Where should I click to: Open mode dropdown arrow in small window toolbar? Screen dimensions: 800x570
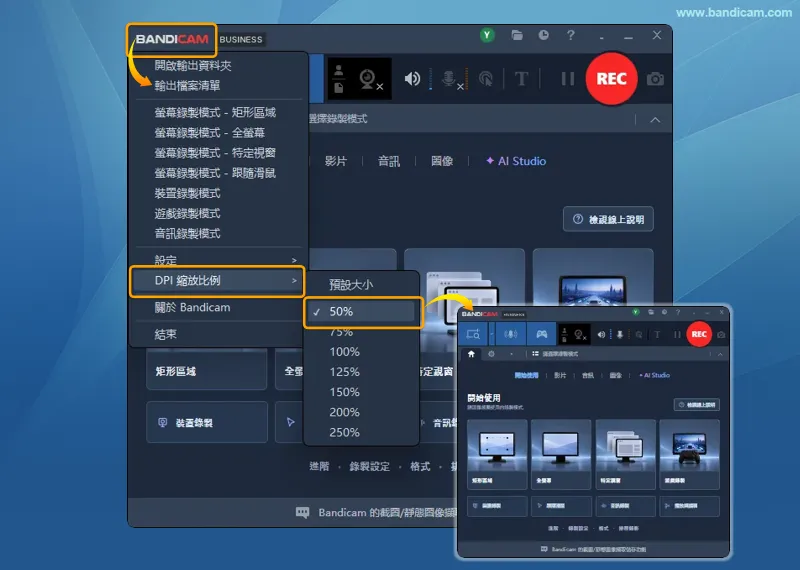point(492,335)
